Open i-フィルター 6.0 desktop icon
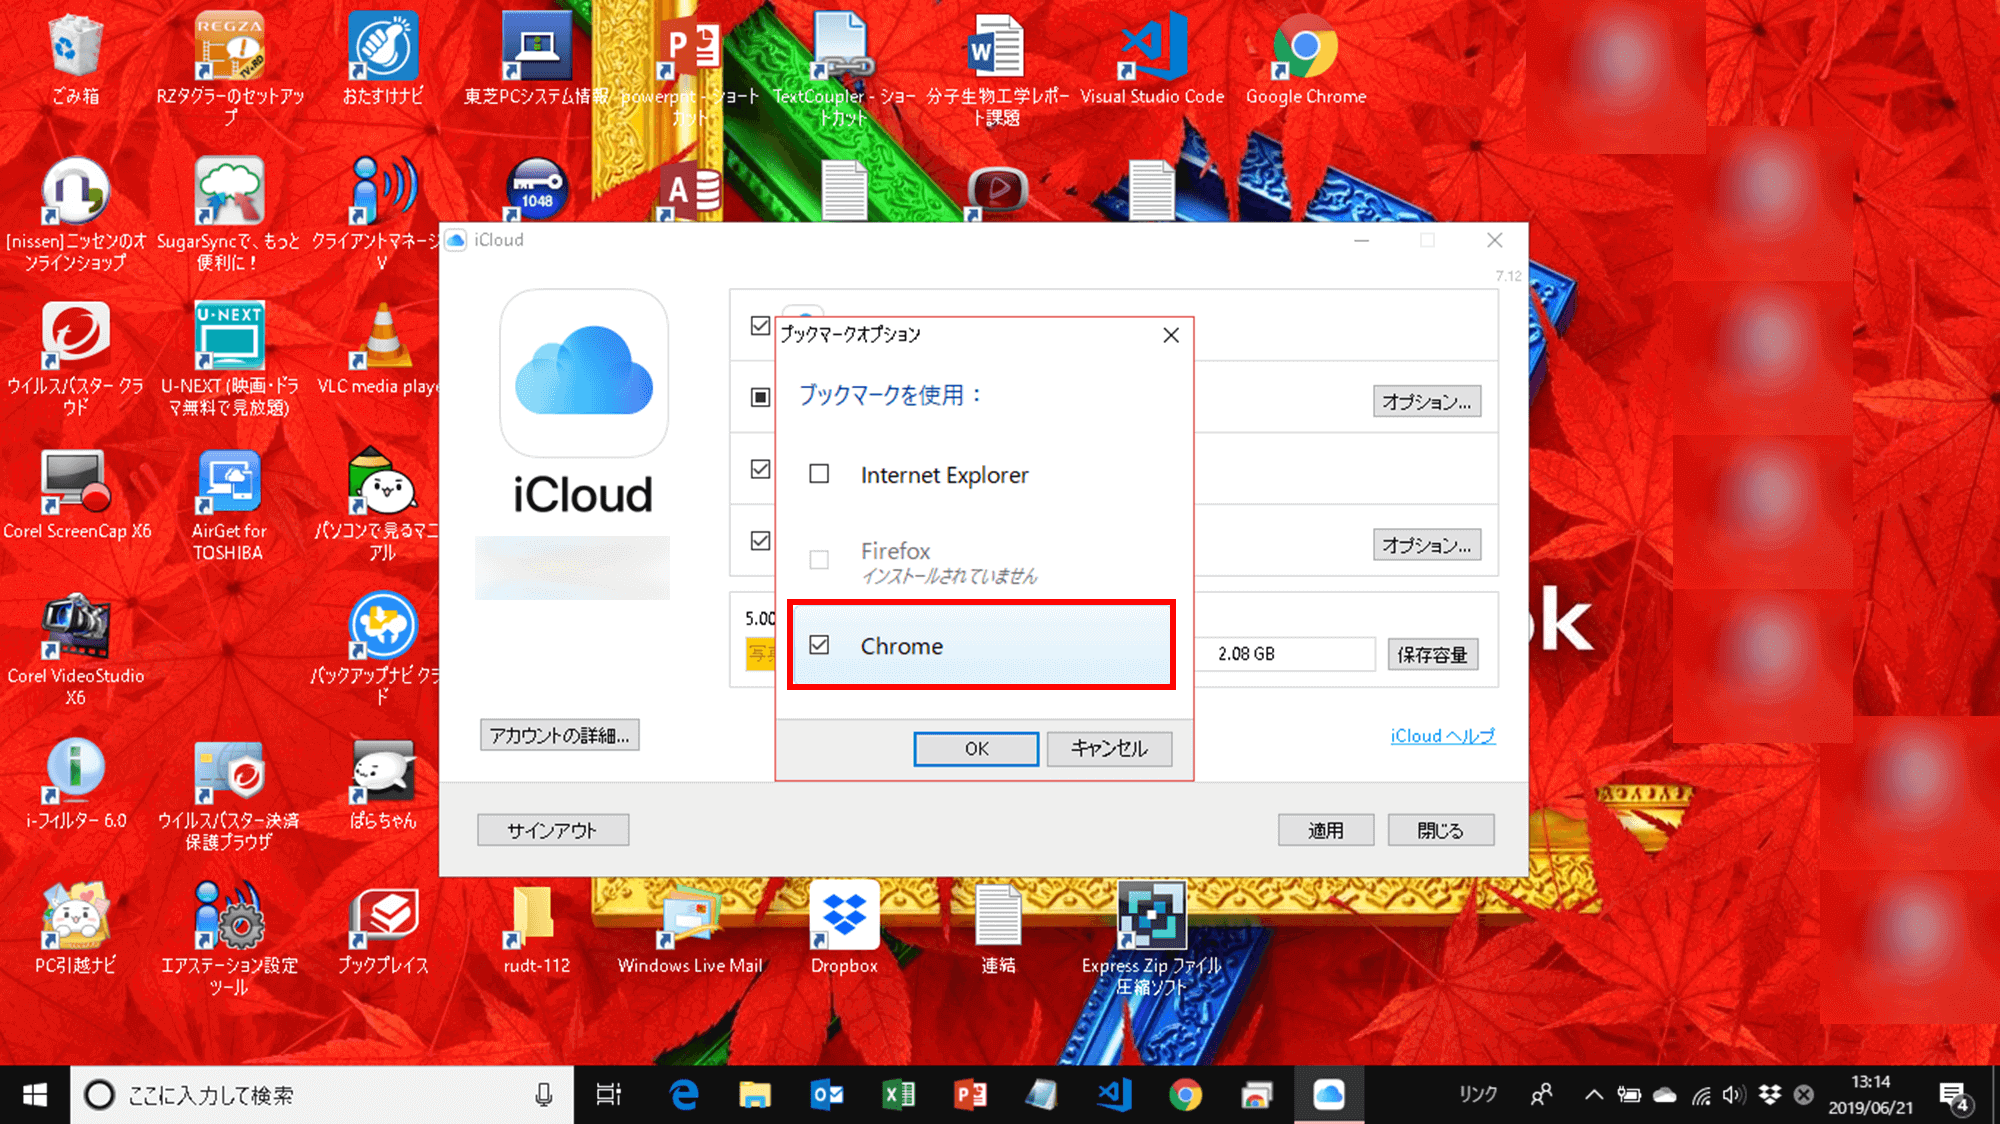Viewport: 2000px width, 1124px height. point(75,785)
